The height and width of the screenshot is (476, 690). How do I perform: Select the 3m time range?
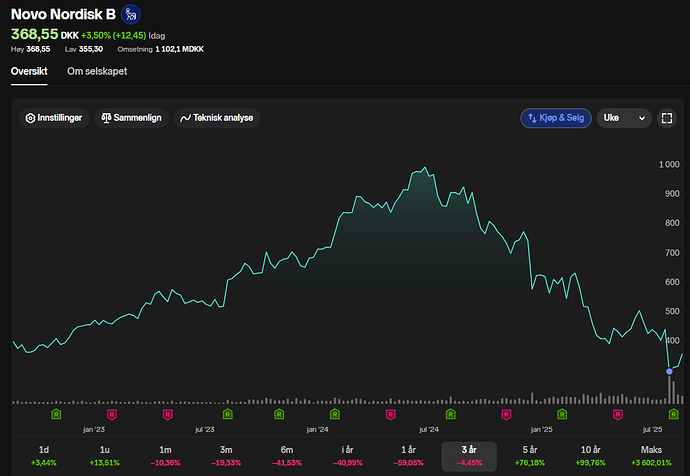[226, 456]
